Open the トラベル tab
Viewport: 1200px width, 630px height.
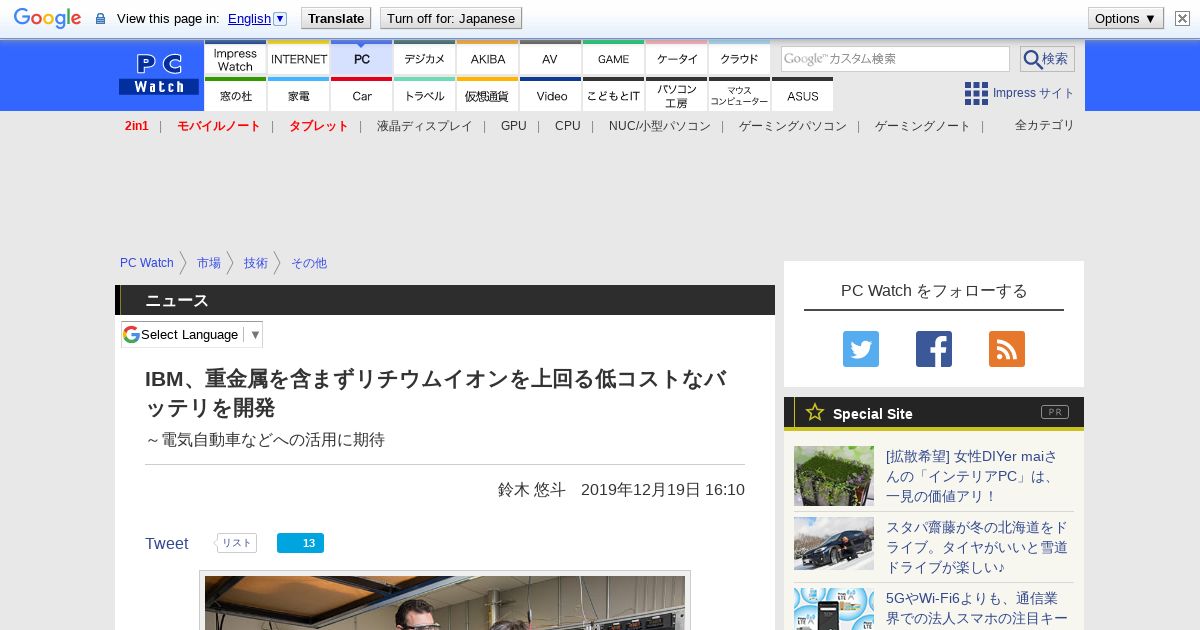click(x=425, y=95)
